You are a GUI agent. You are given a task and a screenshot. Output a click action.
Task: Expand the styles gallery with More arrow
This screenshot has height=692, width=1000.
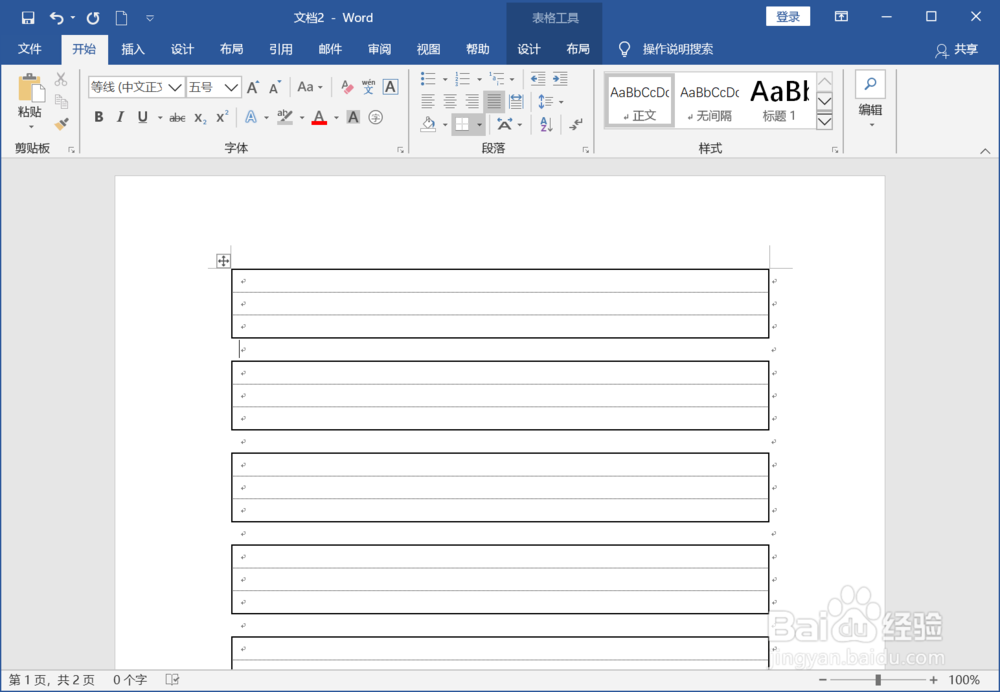[825, 121]
